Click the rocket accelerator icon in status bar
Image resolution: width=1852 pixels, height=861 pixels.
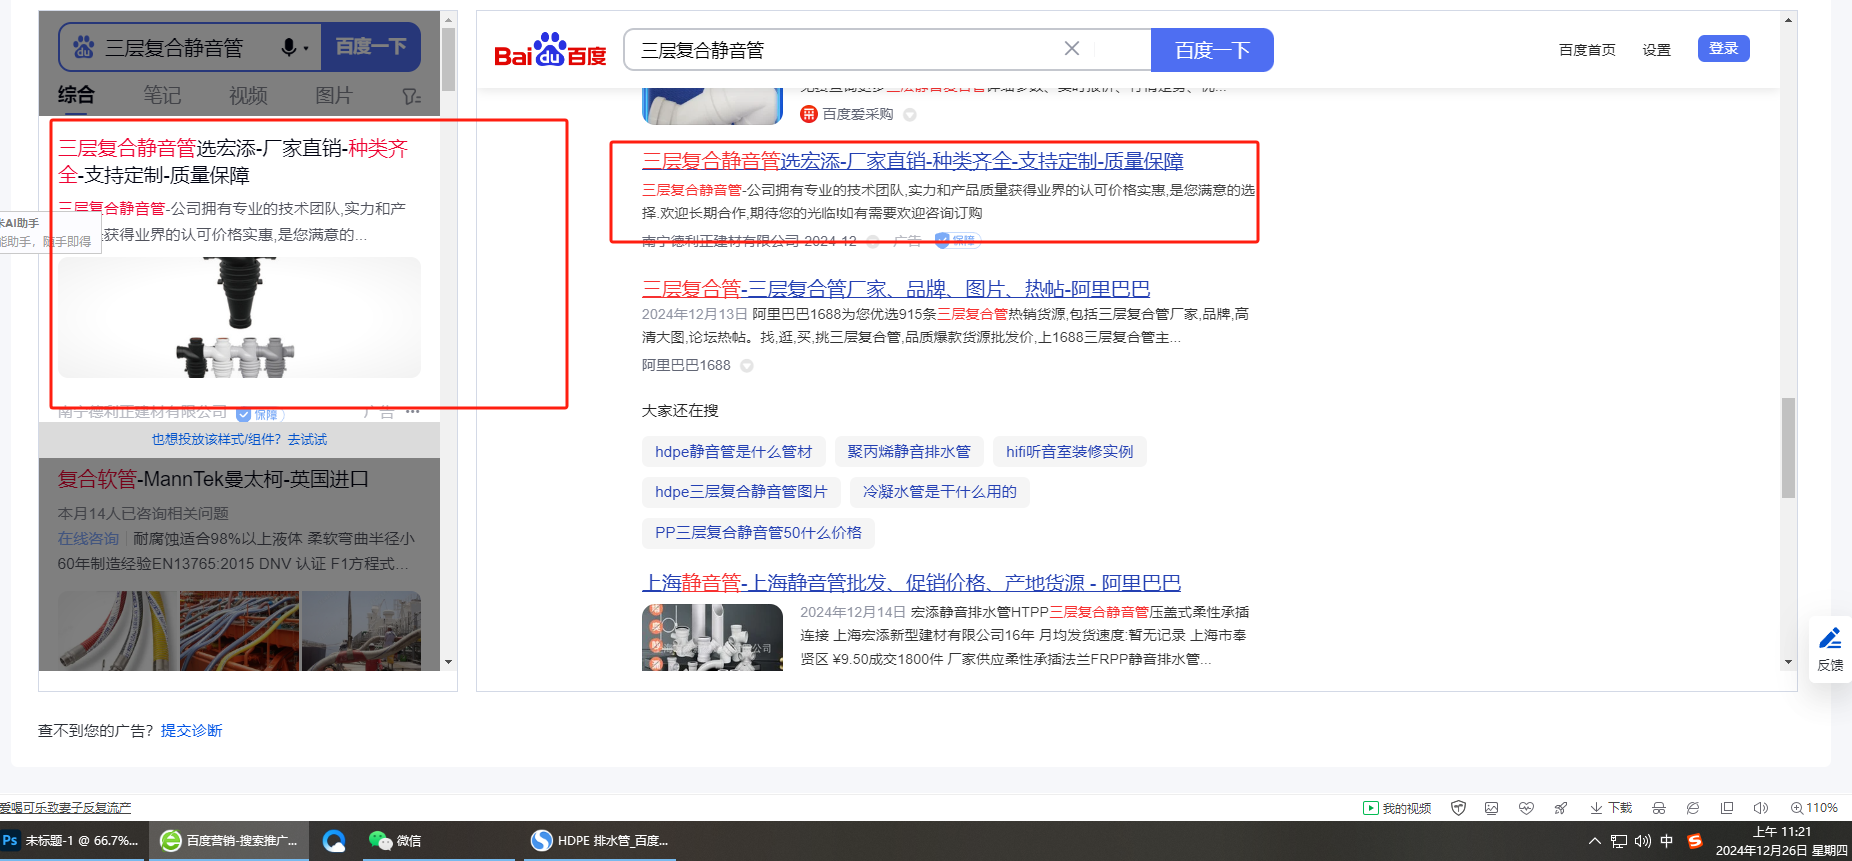tap(1560, 808)
